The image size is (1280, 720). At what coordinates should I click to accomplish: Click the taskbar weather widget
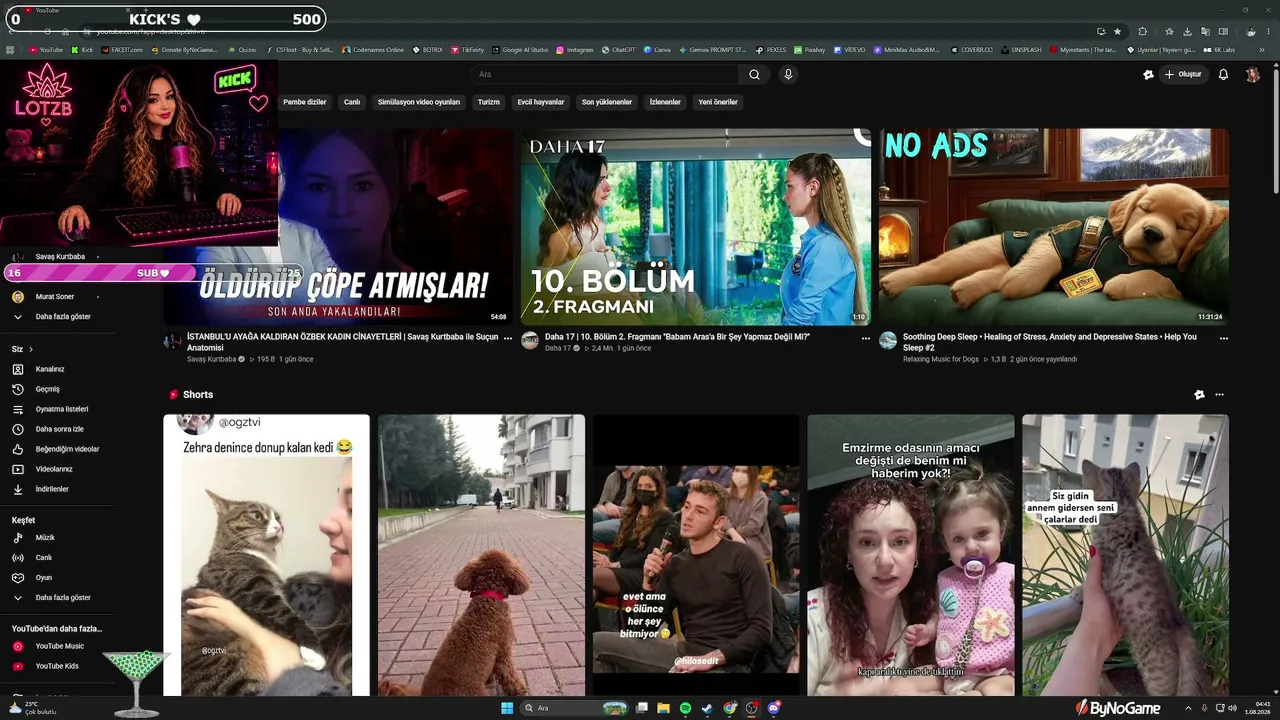click(x=33, y=708)
